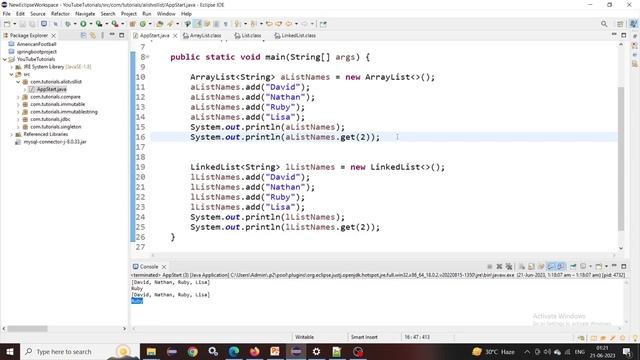Screen dimensions: 640x360
Task: Collapse the YouTubeTutorials project node
Action: tap(4, 59)
